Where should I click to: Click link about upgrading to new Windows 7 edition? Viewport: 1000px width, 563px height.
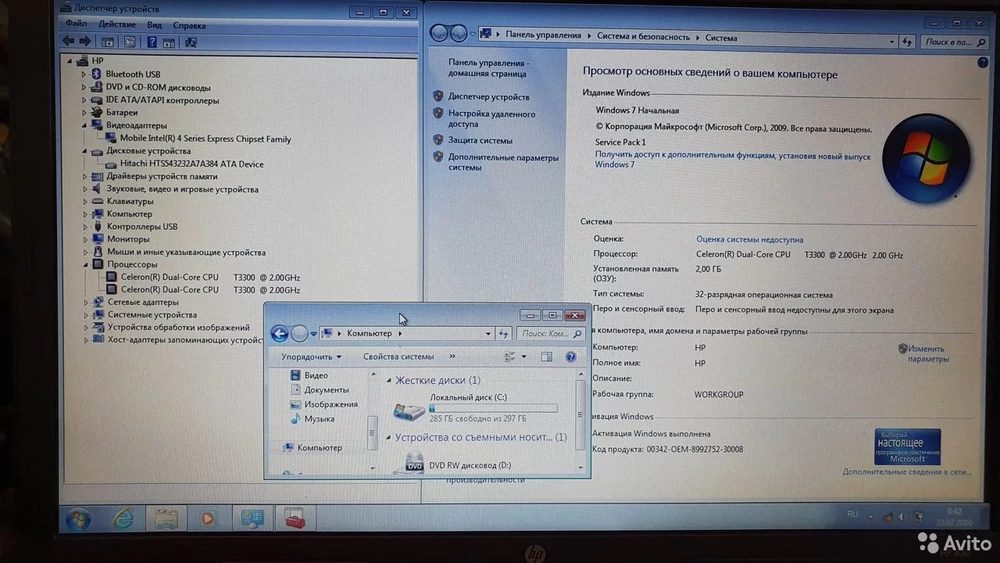[732, 159]
